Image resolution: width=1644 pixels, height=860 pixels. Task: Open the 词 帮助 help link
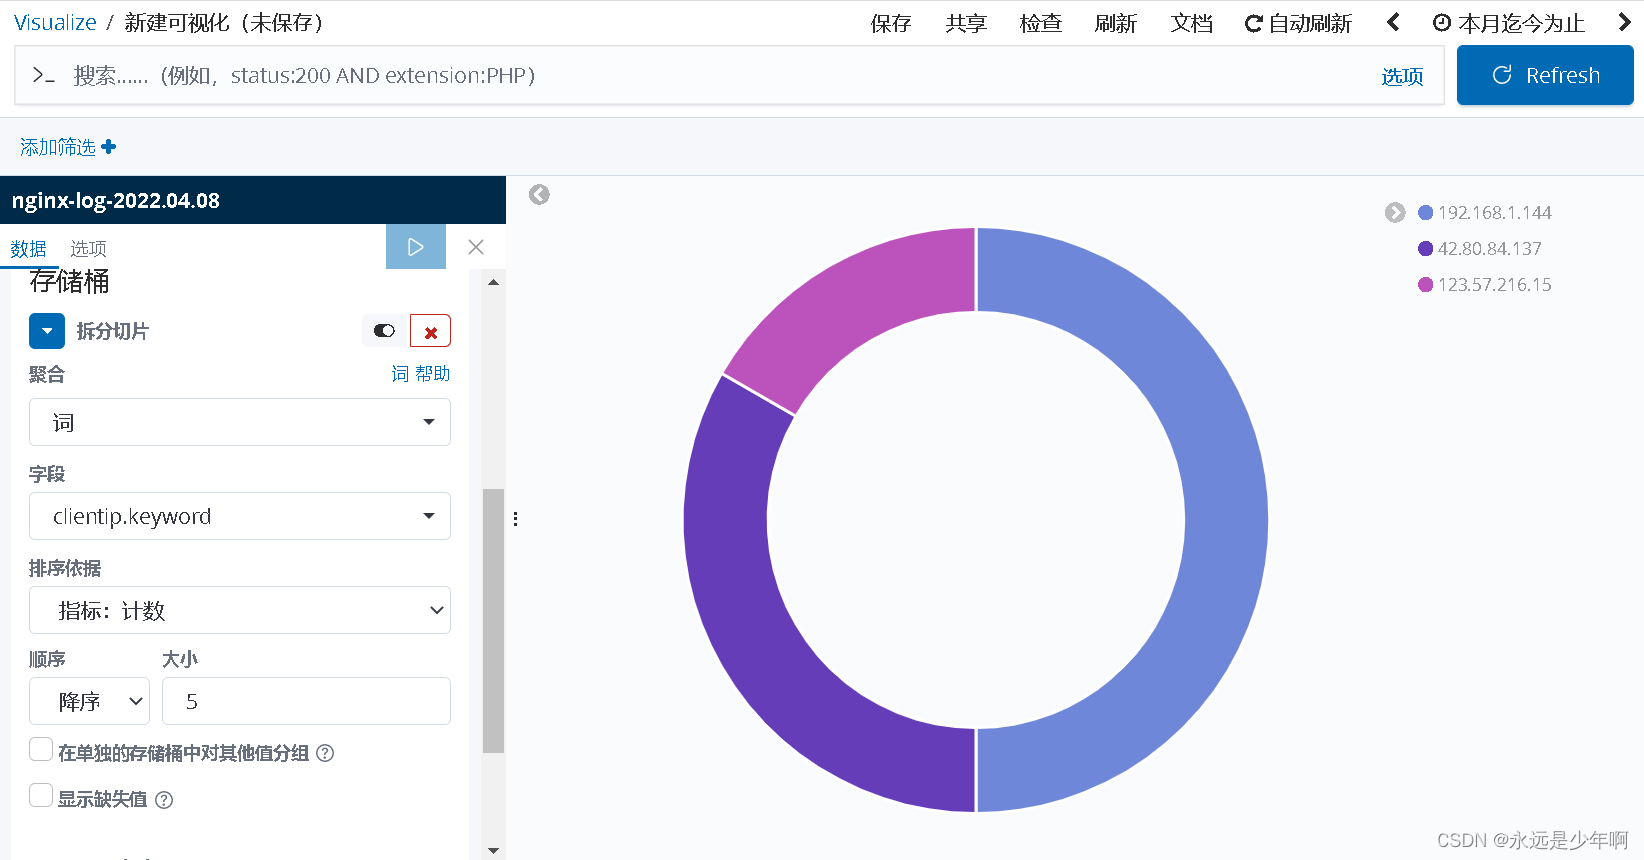(420, 373)
